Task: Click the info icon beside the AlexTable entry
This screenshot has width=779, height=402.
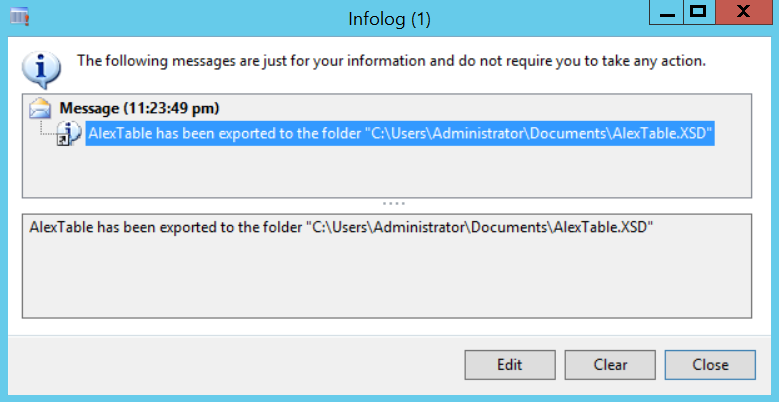Action: tap(68, 134)
